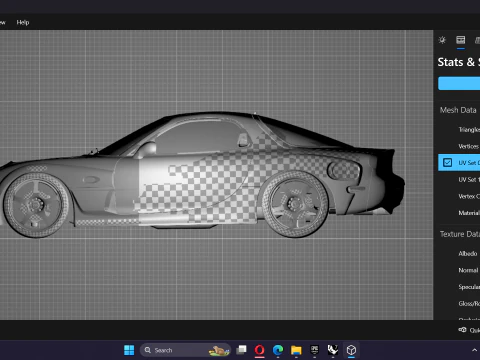
Task: Open the Environment & Lighting sun tab
Action: 442,40
